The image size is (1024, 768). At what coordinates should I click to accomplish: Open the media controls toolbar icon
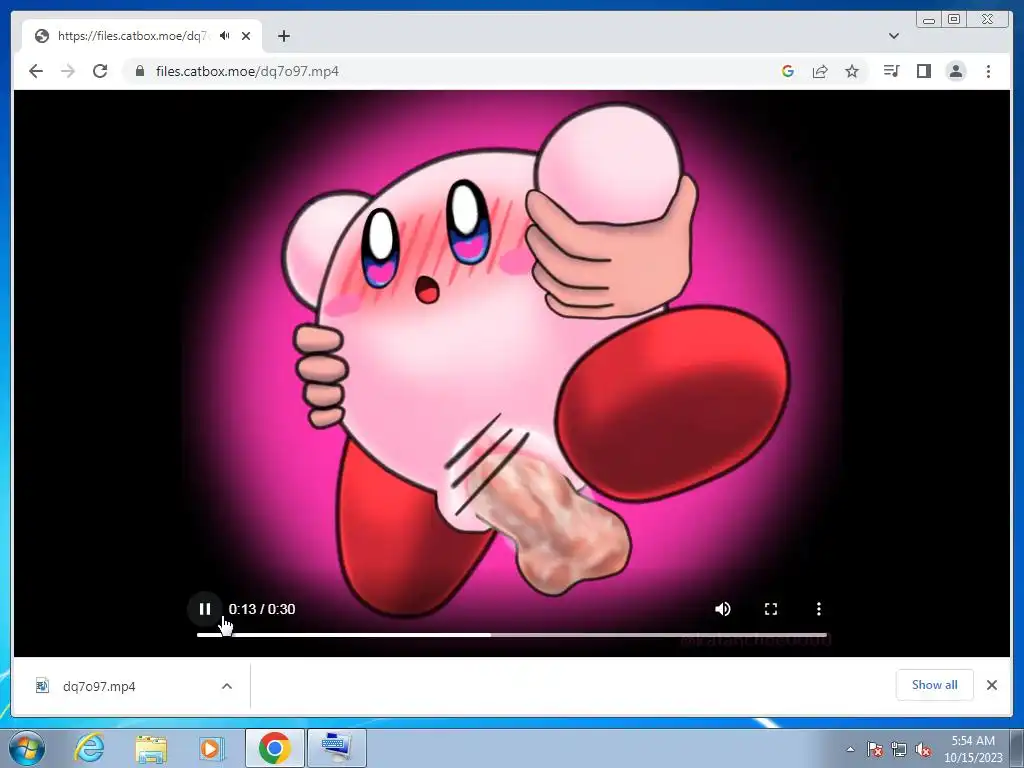tap(891, 71)
